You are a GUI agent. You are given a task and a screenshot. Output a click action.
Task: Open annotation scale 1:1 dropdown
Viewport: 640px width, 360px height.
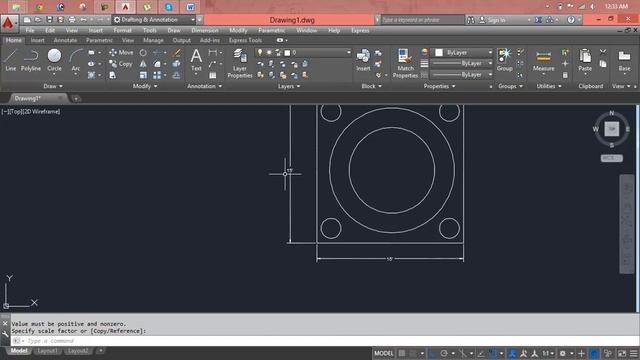(x=548, y=353)
